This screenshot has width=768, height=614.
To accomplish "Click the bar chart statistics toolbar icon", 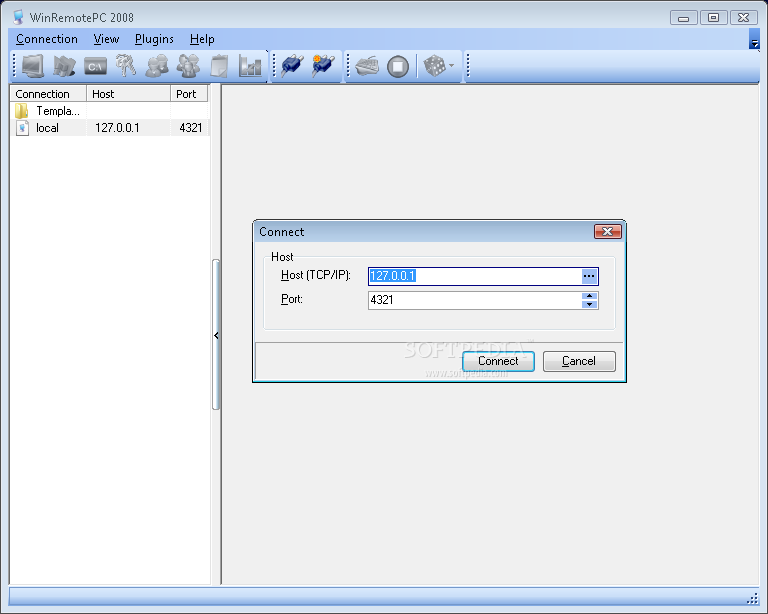I will click(x=250, y=66).
